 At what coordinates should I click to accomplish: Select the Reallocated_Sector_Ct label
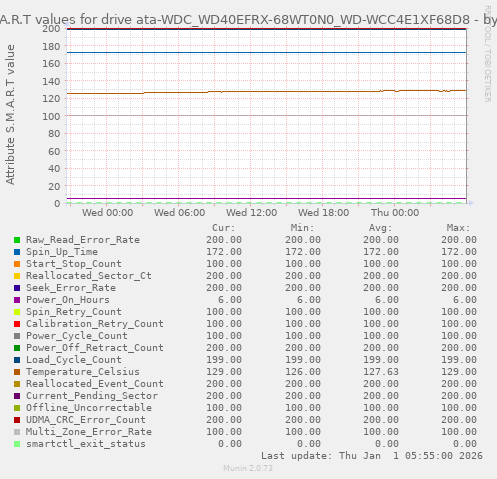point(89,276)
